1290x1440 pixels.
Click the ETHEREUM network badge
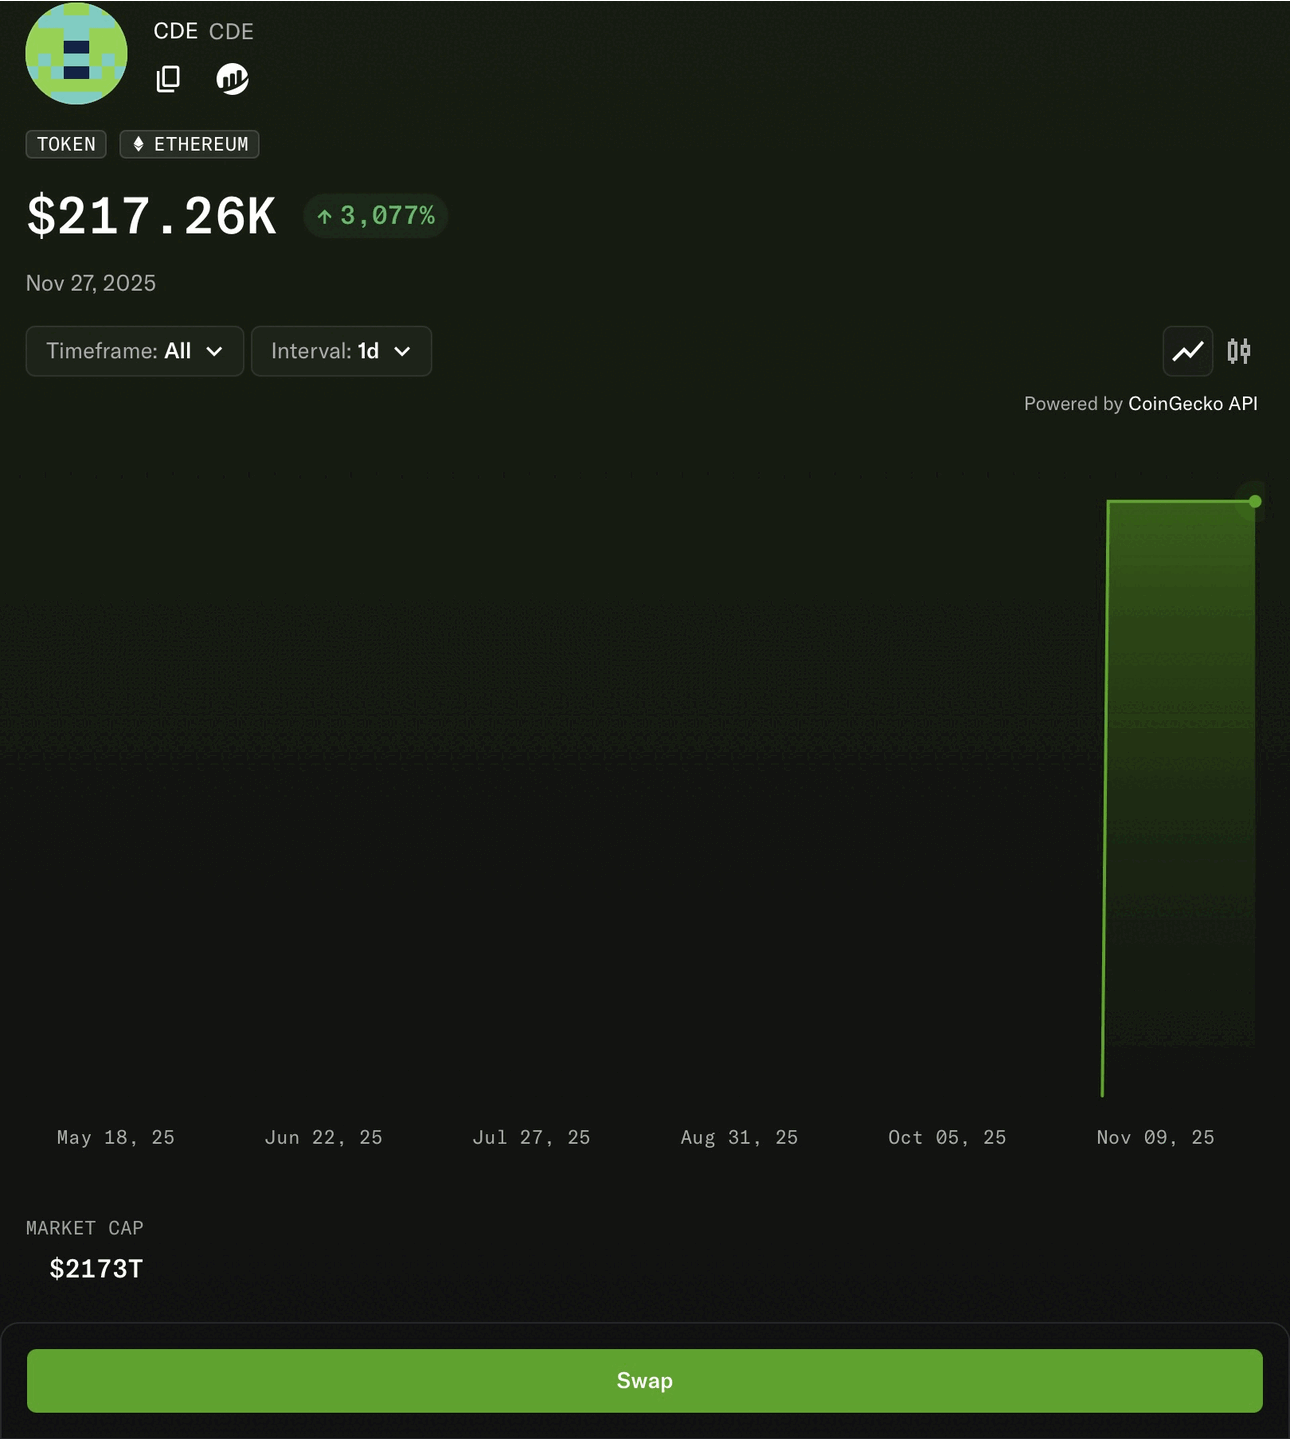(x=190, y=144)
